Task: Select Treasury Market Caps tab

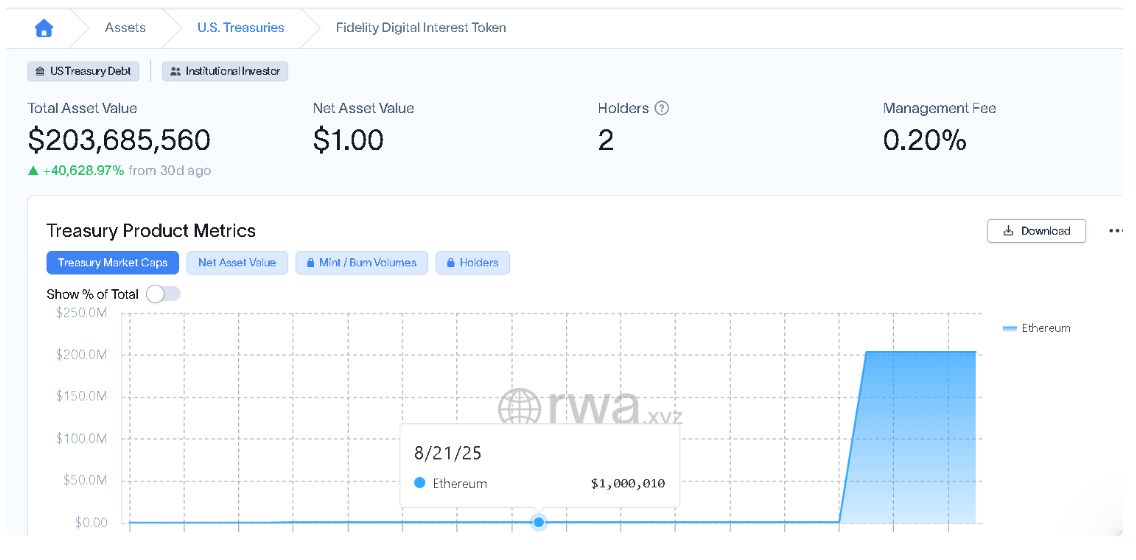Action: (112, 263)
